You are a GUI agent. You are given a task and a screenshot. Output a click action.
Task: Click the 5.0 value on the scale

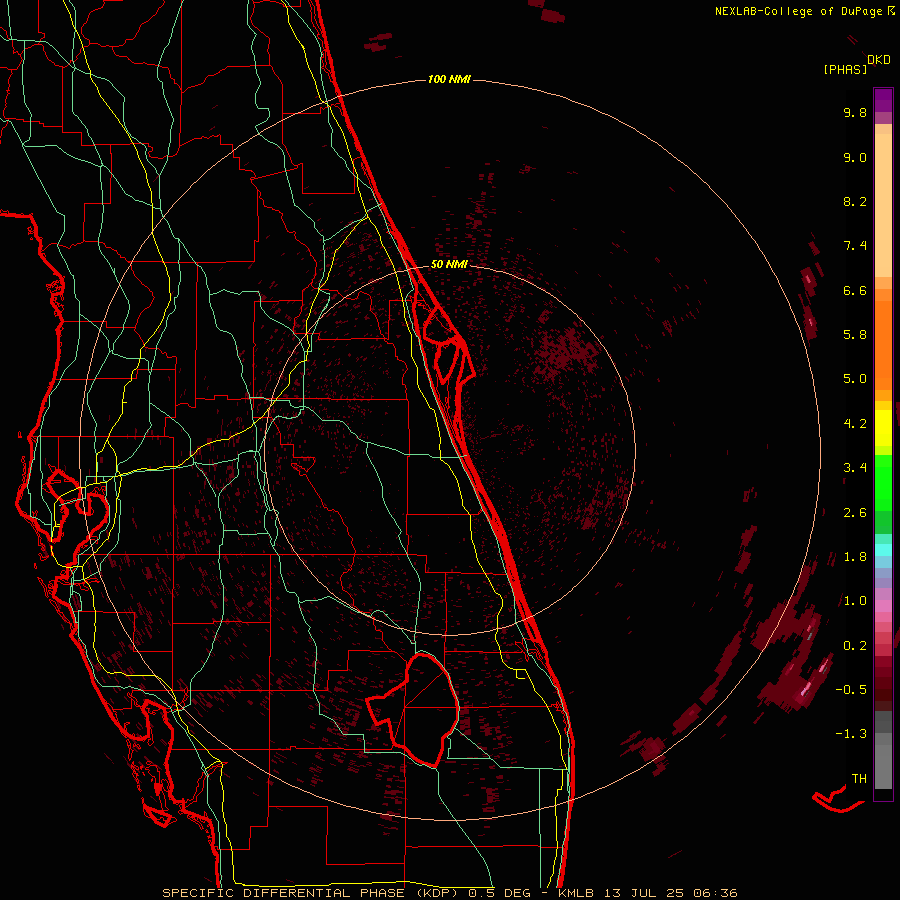855,379
